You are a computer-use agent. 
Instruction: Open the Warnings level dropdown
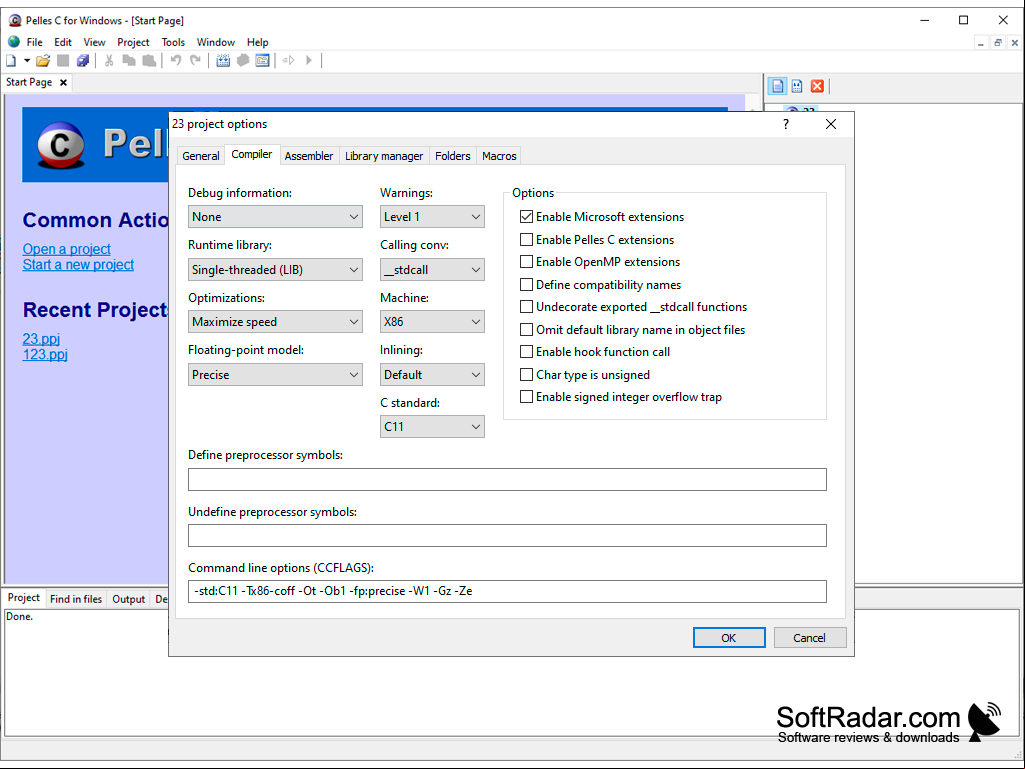tap(432, 217)
